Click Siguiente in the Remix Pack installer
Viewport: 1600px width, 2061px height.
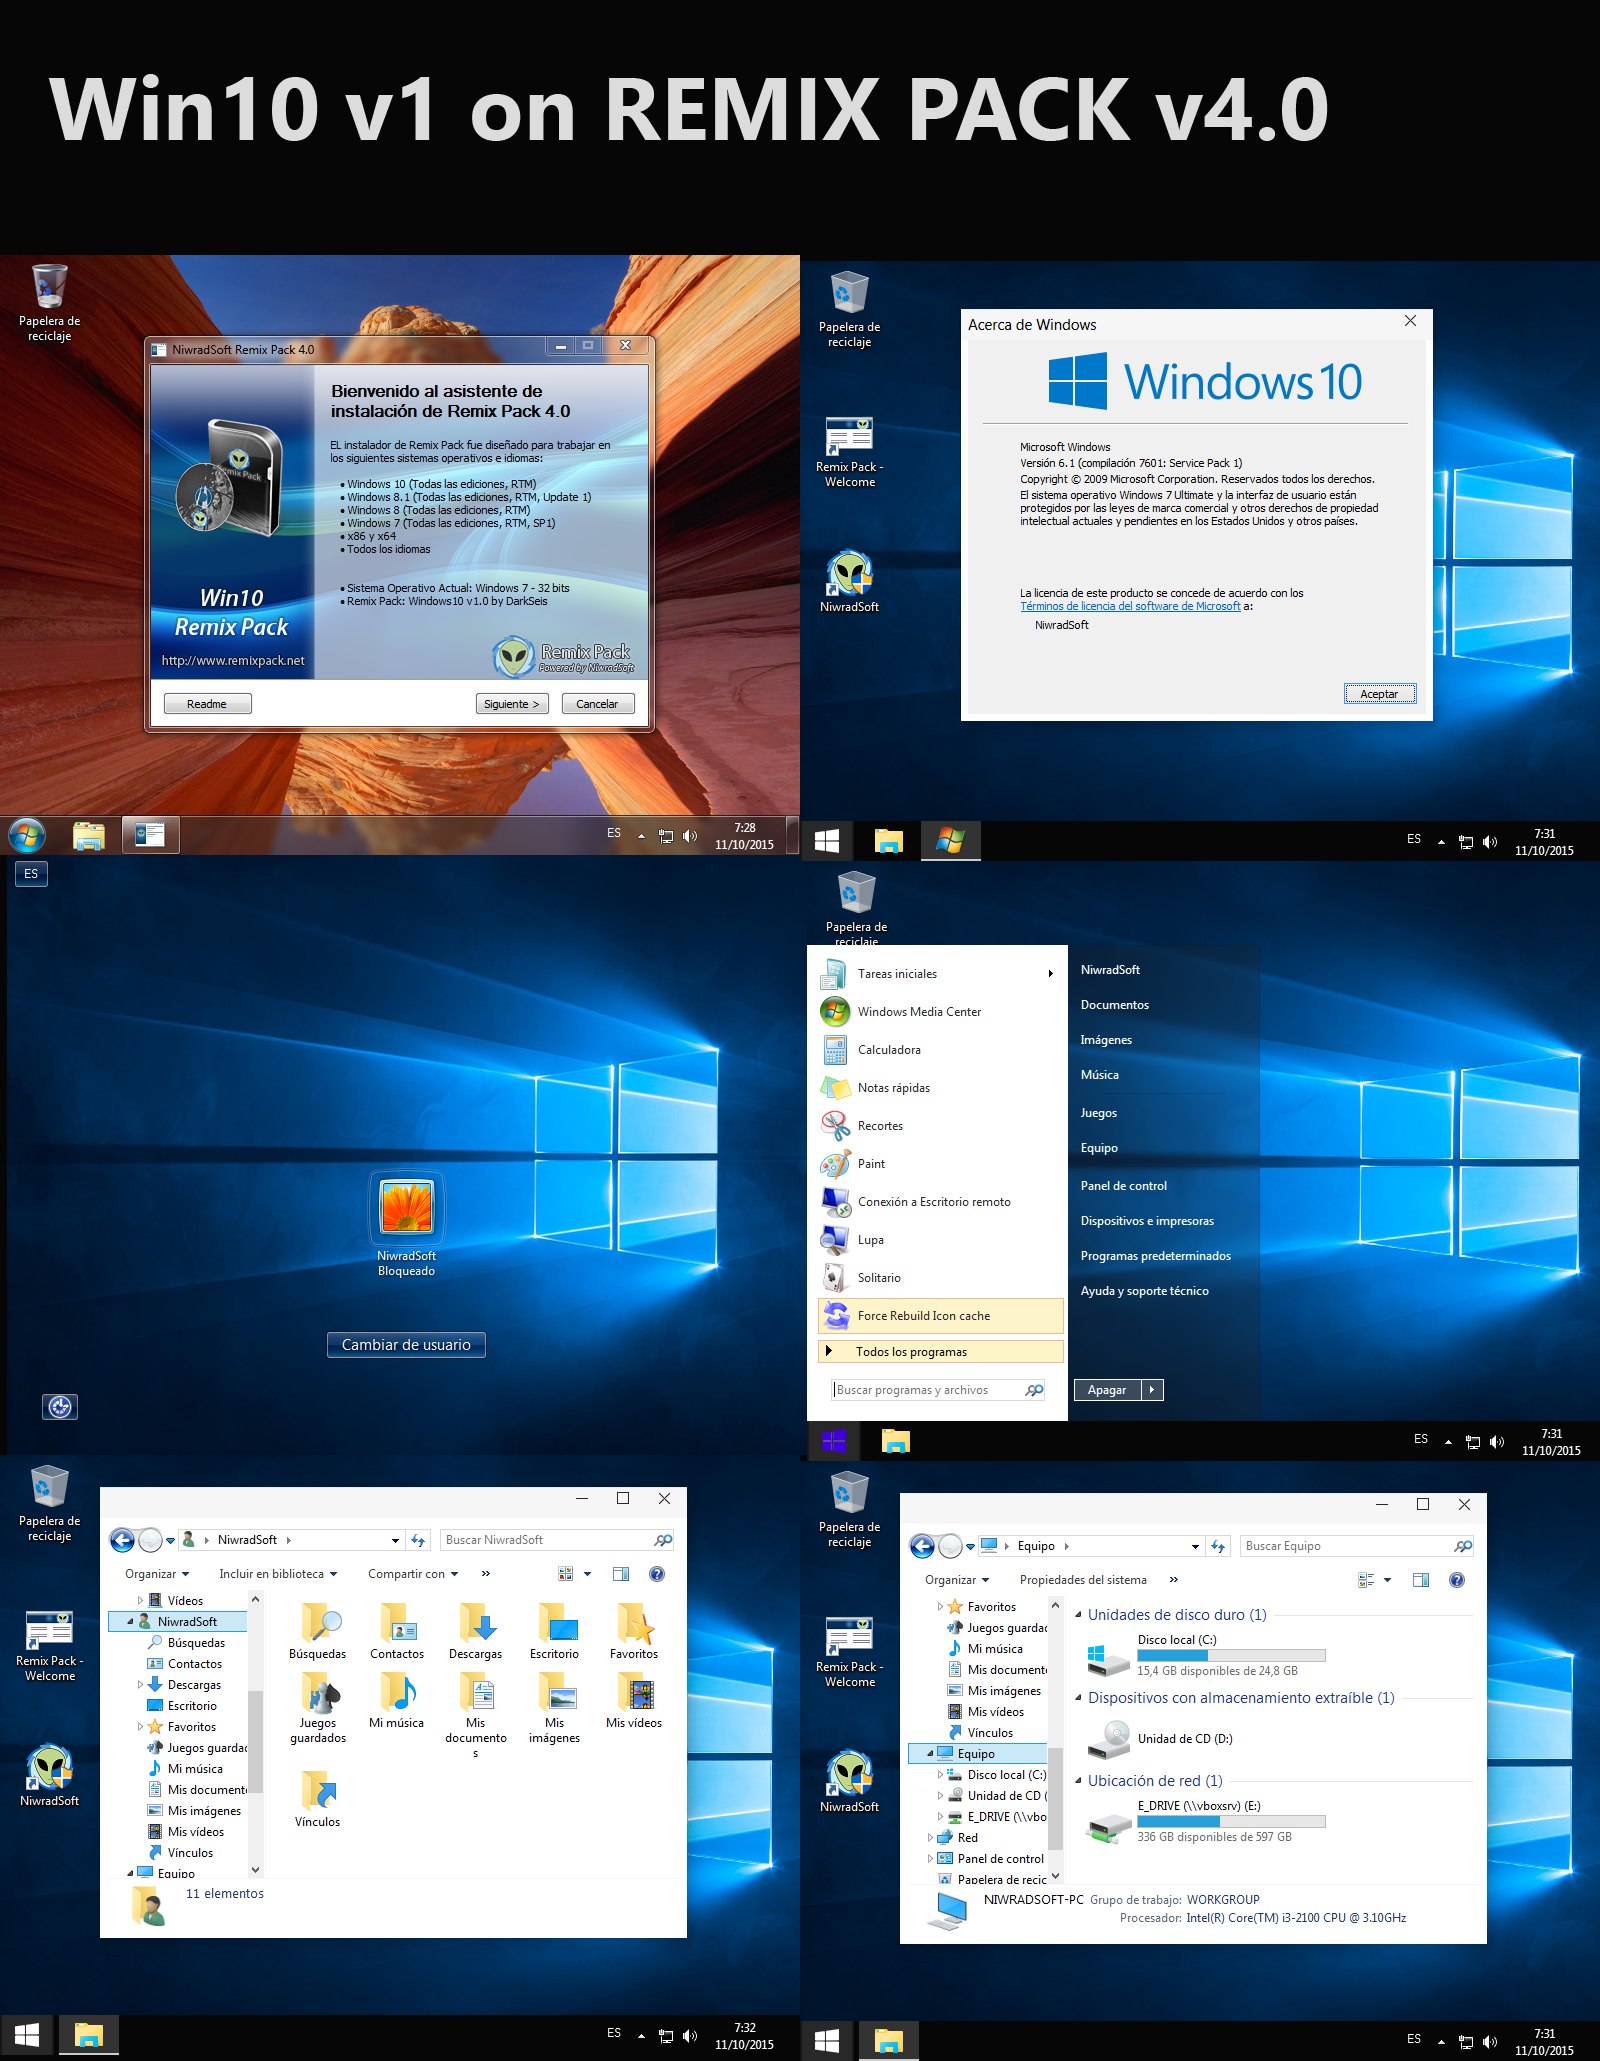(x=511, y=703)
